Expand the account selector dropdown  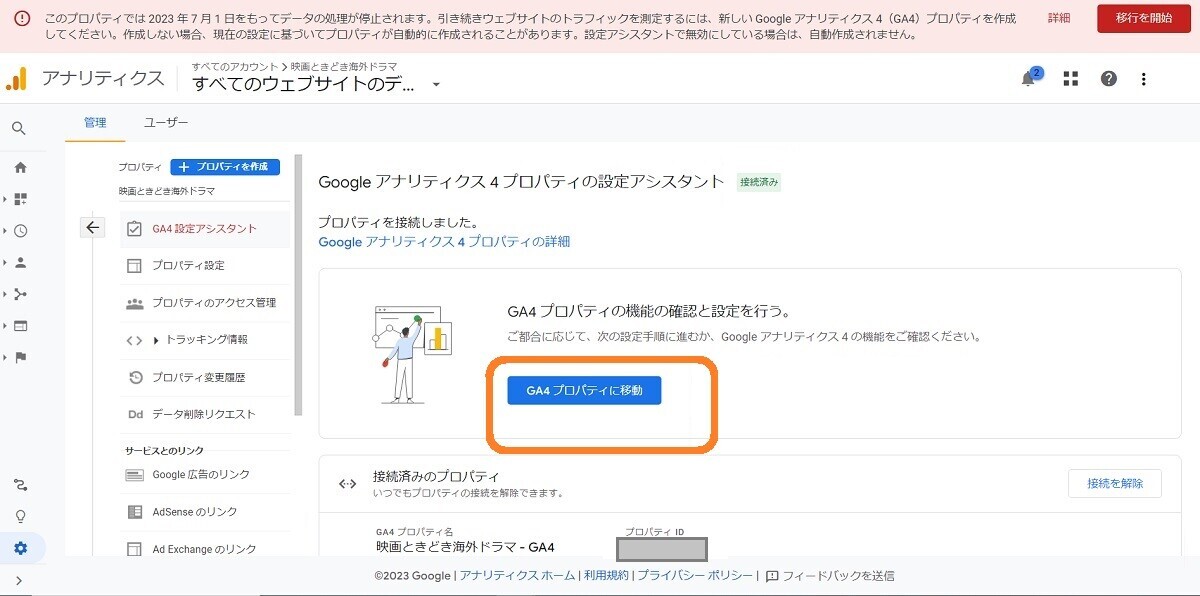coord(435,85)
